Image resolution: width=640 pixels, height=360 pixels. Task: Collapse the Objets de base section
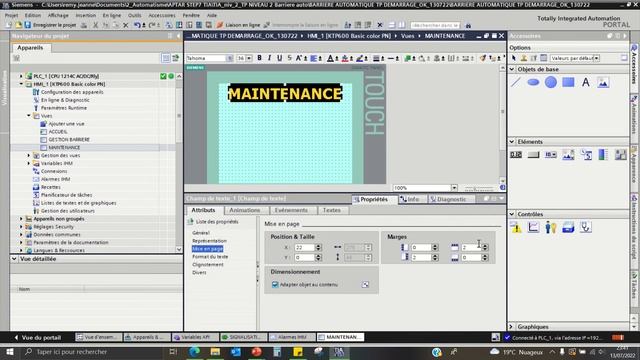pos(512,69)
